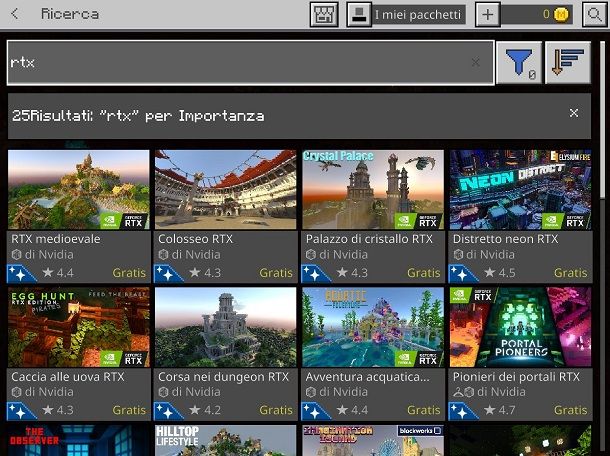
Task: Open Colosseo RTX thumbnail
Action: (x=226, y=189)
